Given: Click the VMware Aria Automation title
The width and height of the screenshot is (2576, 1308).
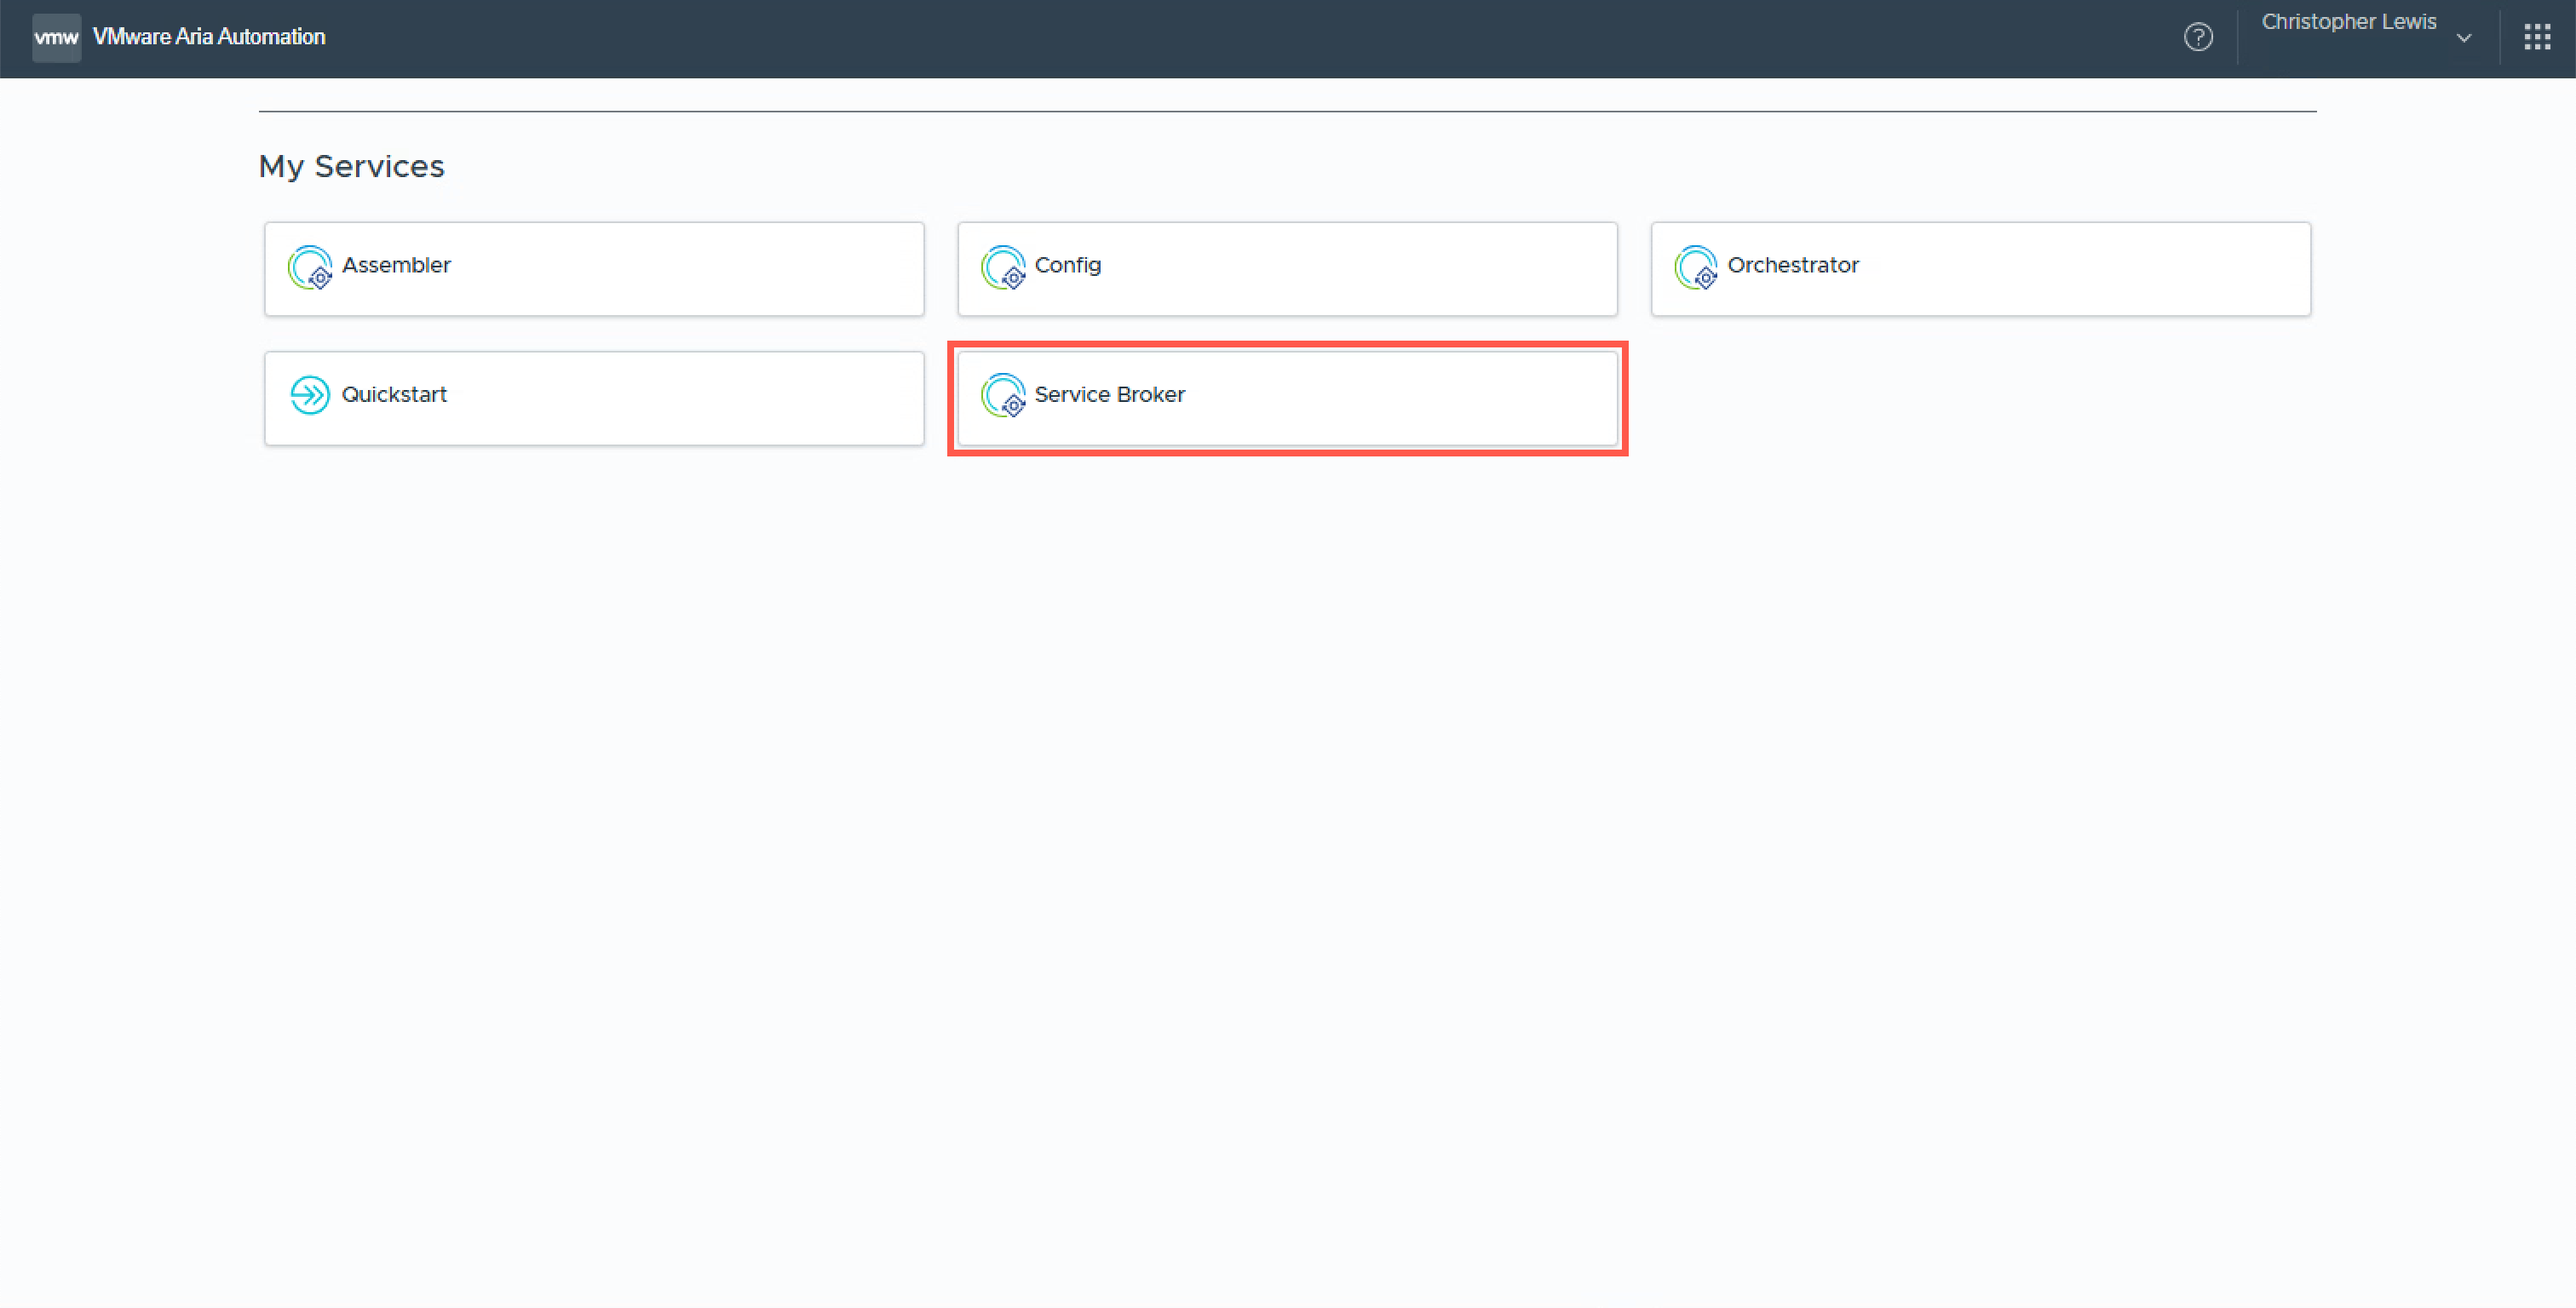Looking at the screenshot, I should pos(209,37).
